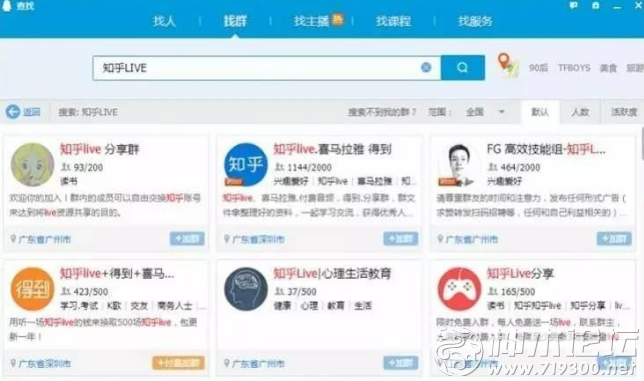The image size is (644, 381).
Task: Select the 美食 hot keyword
Action: point(608,68)
